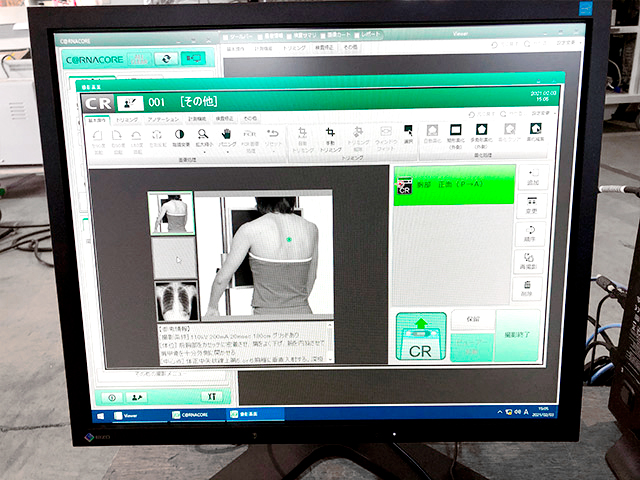Switch to the その他 ribbon tab in capture window

(x=250, y=118)
